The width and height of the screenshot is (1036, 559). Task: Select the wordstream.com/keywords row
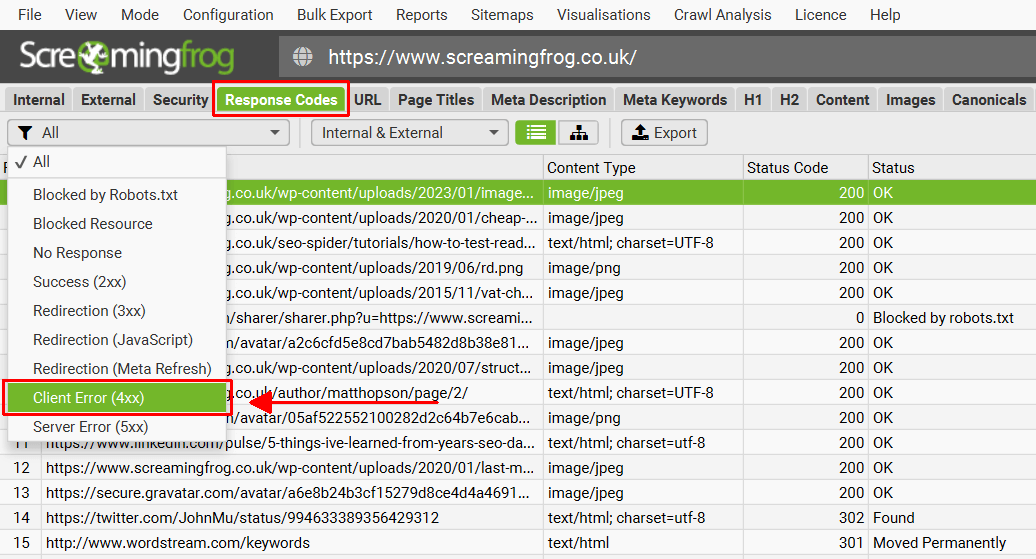[x=518, y=543]
